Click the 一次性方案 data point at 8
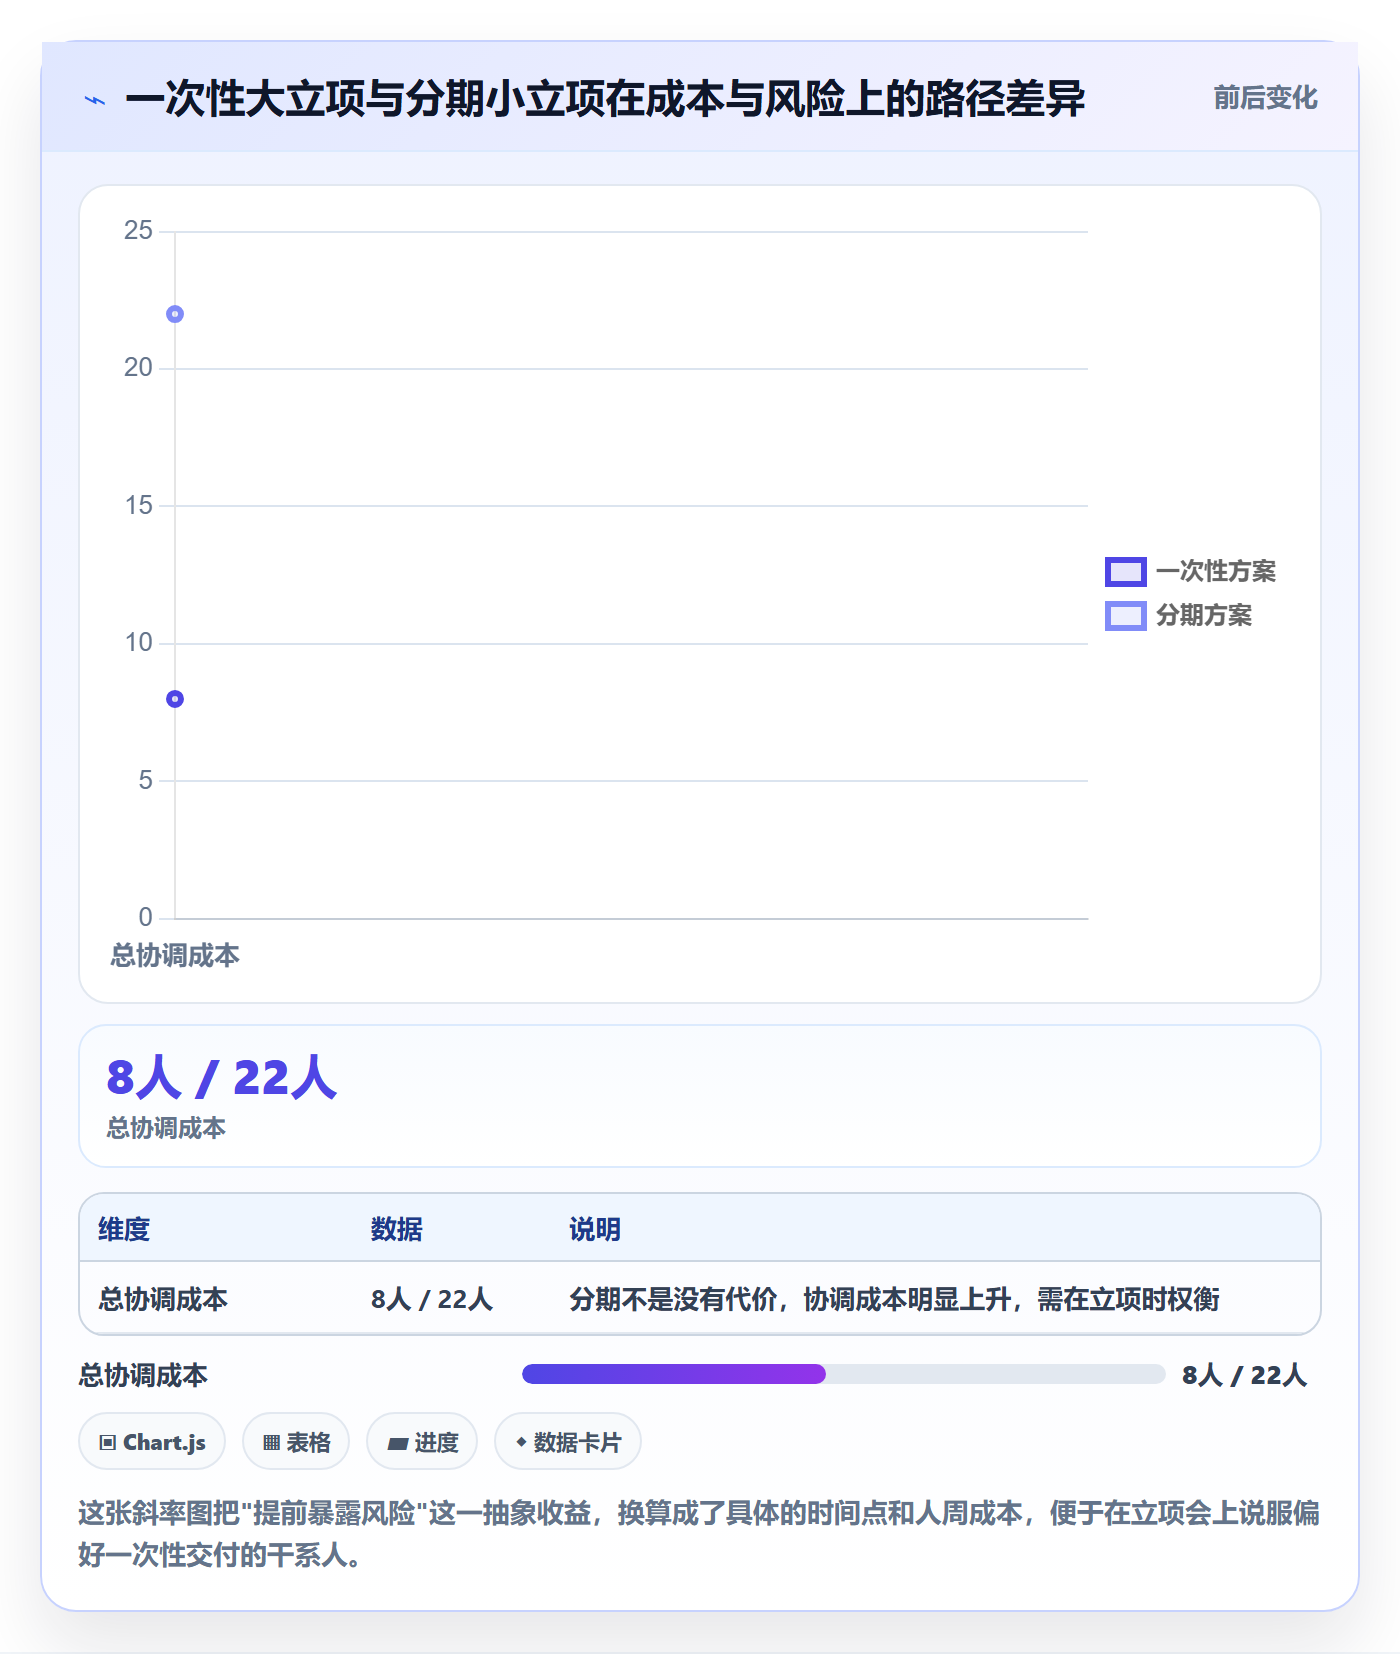Viewport: 1400px width, 1654px height. [175, 699]
